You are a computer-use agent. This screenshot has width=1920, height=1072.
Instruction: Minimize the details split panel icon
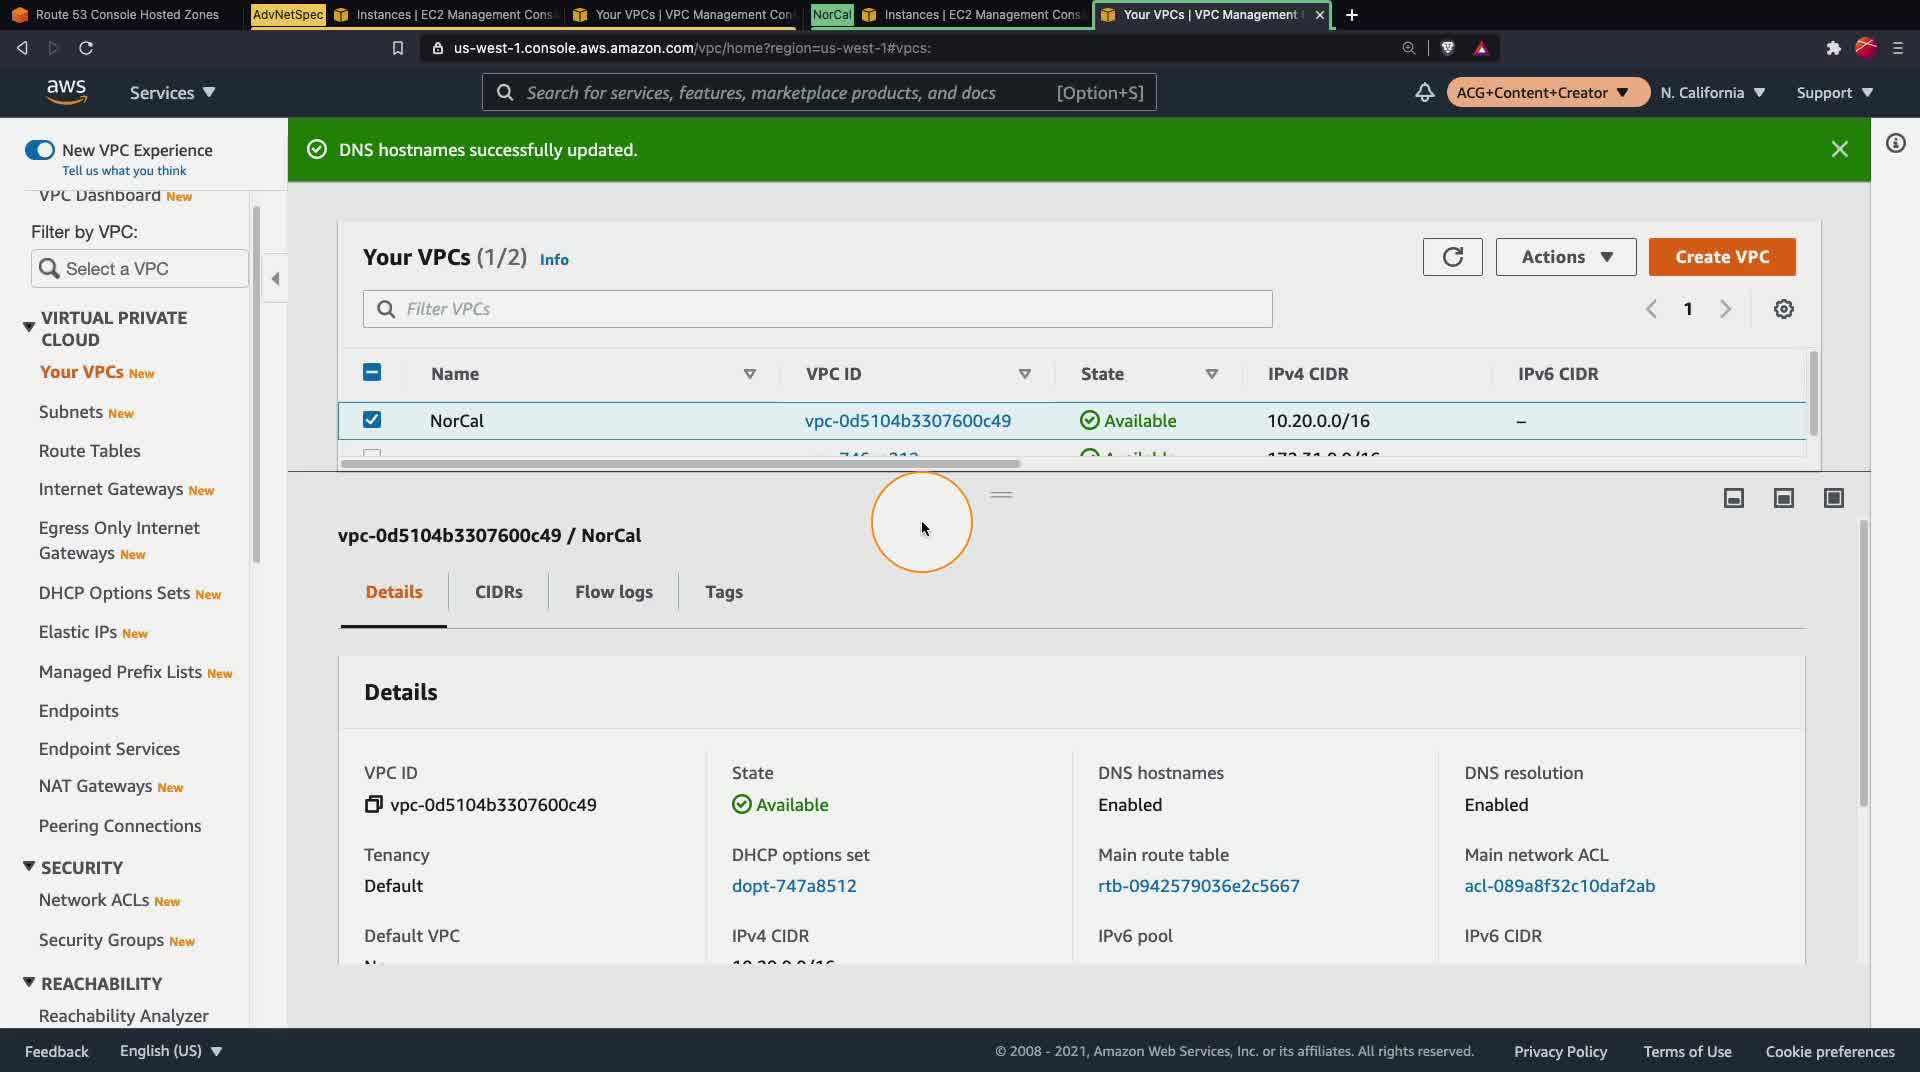point(1733,498)
